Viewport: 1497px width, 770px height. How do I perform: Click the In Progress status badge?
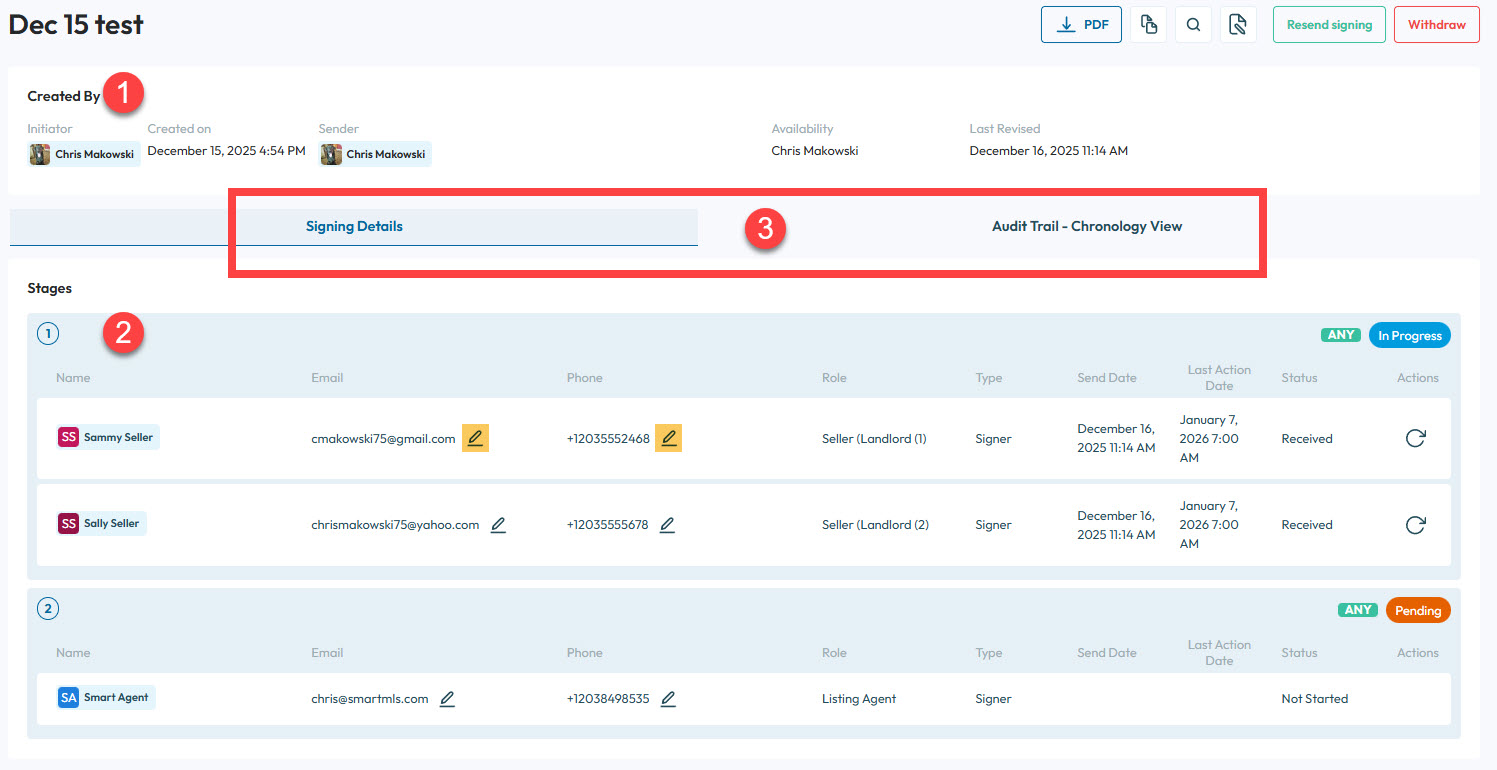1409,336
